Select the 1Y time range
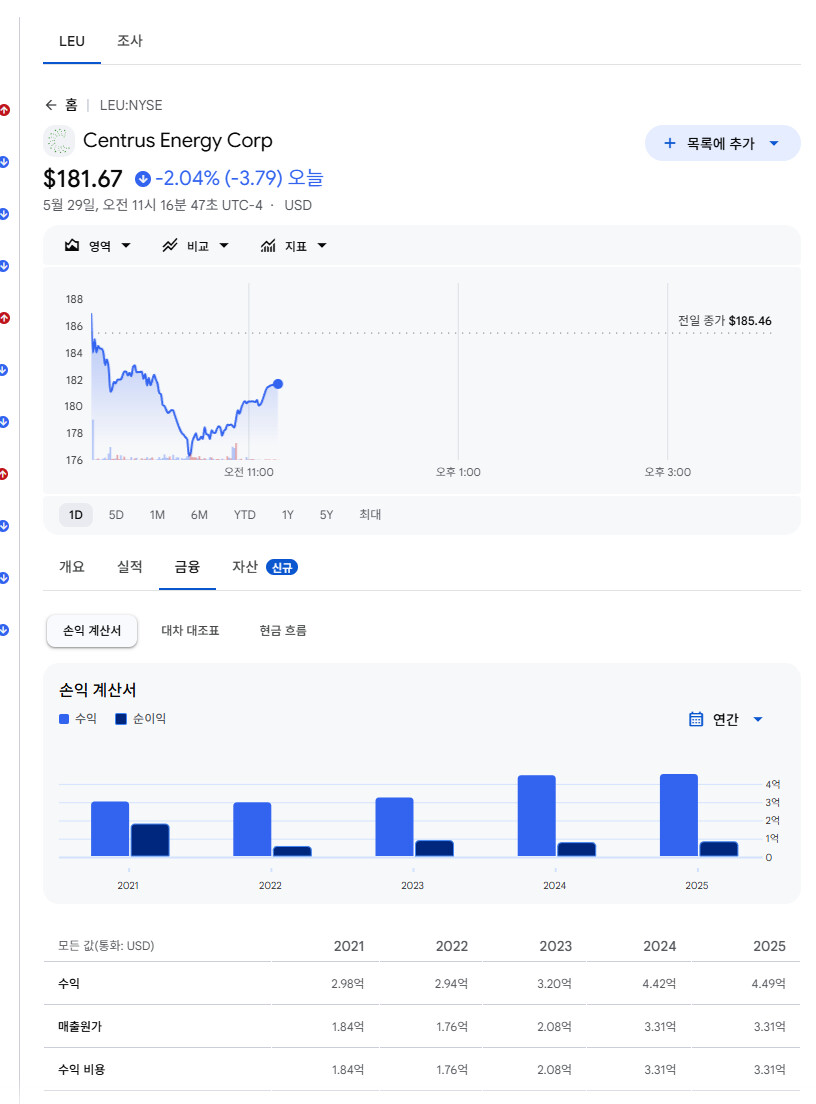 coord(287,515)
